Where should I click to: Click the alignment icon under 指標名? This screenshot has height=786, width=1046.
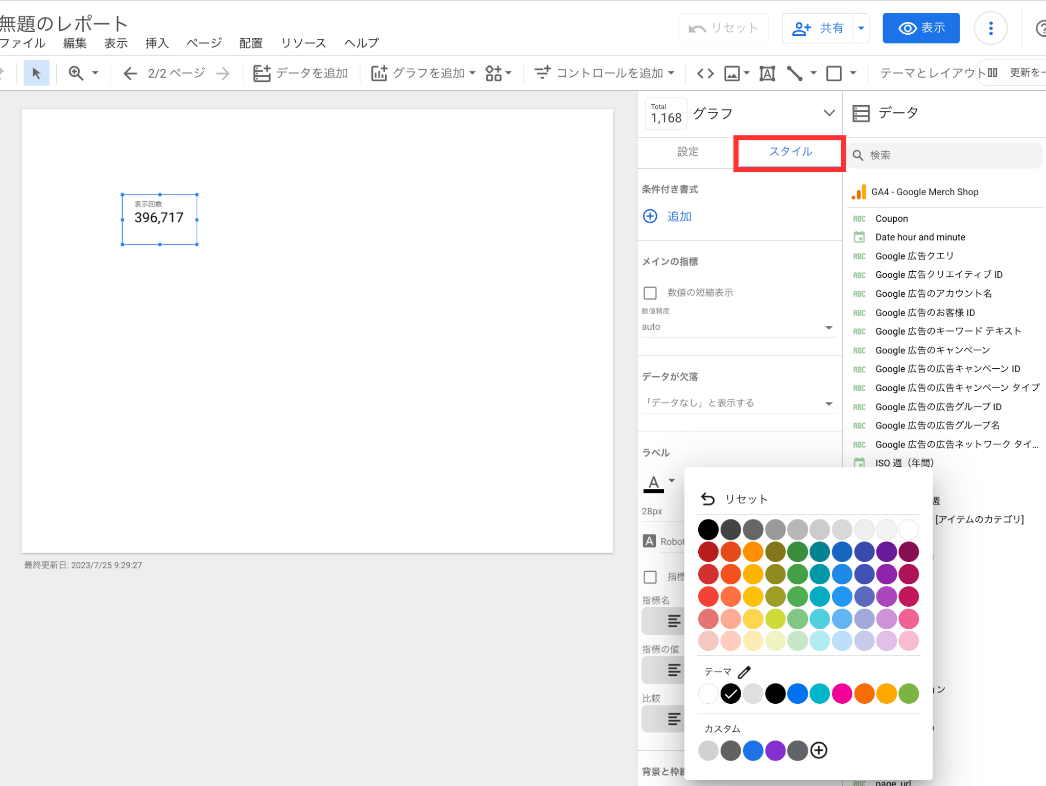(674, 621)
